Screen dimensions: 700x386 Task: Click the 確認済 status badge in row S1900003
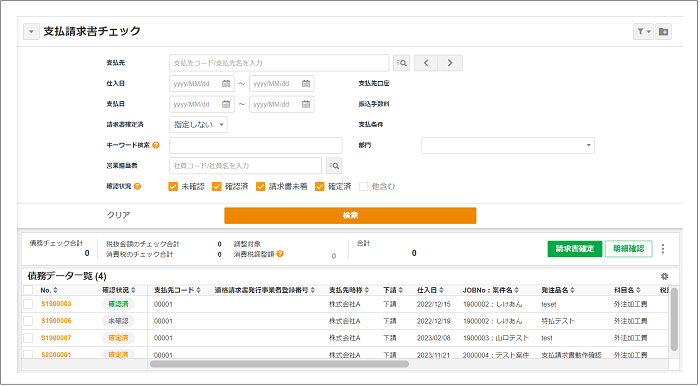coord(118,304)
